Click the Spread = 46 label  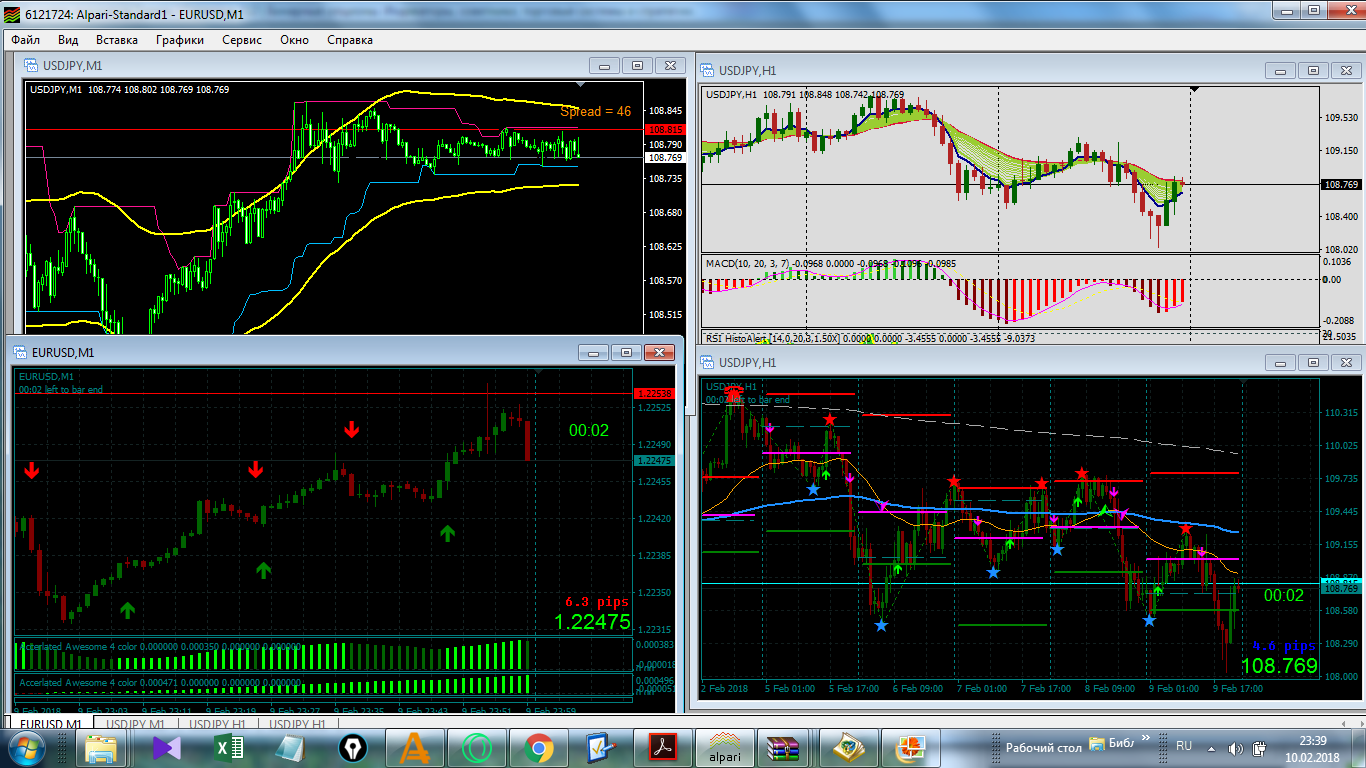pos(596,111)
